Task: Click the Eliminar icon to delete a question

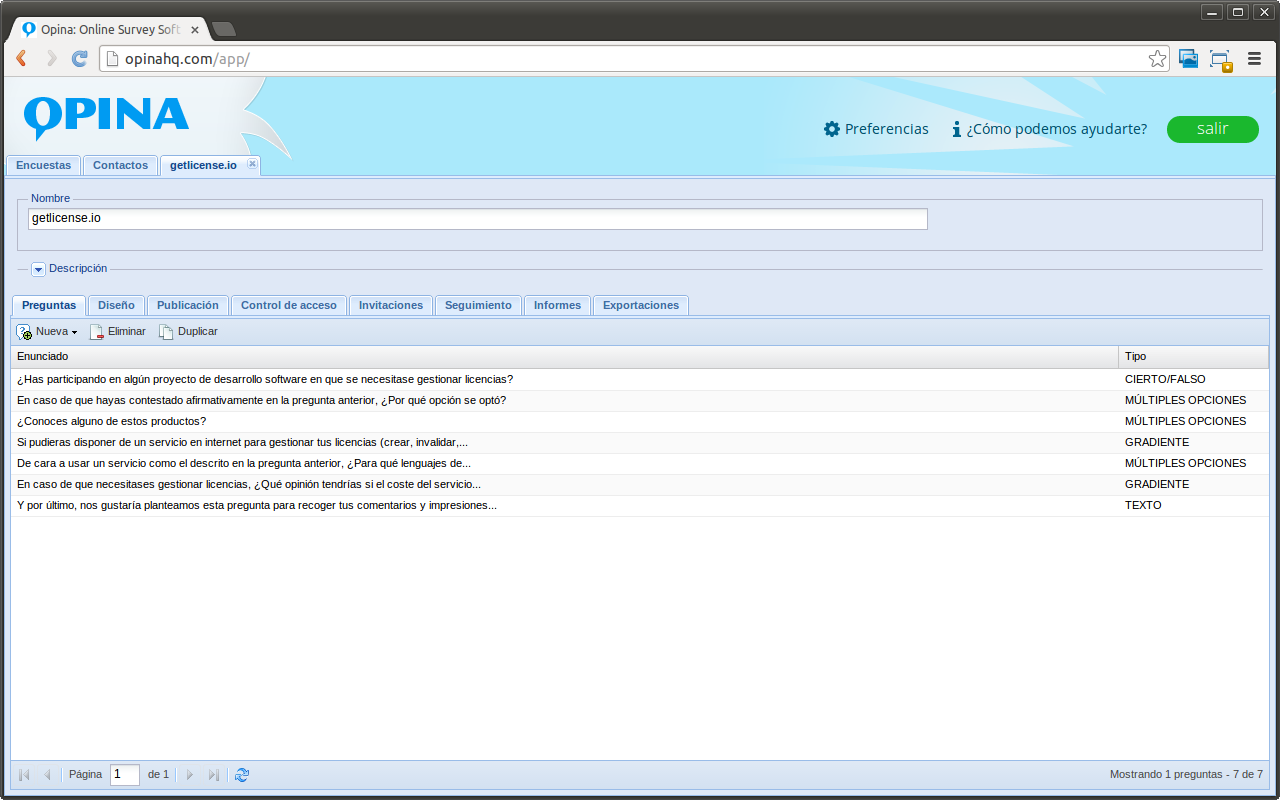Action: coord(97,331)
